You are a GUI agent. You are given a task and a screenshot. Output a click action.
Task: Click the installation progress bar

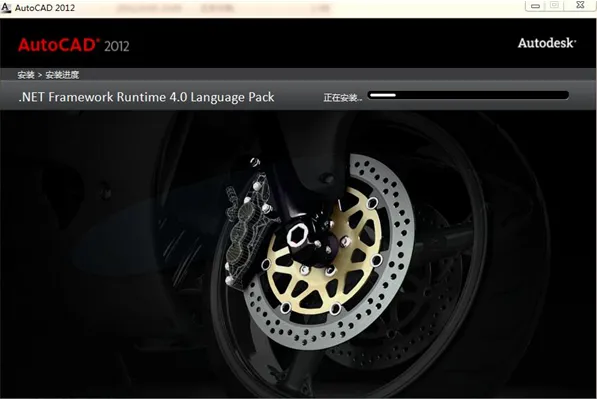(x=468, y=95)
